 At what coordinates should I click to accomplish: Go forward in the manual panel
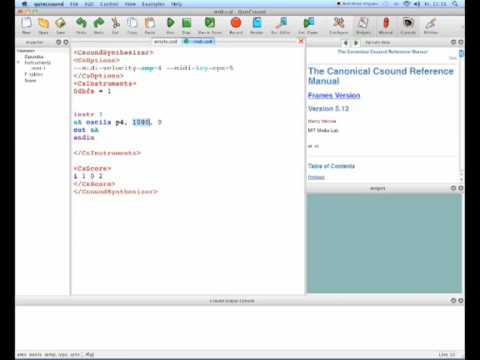[356, 43]
